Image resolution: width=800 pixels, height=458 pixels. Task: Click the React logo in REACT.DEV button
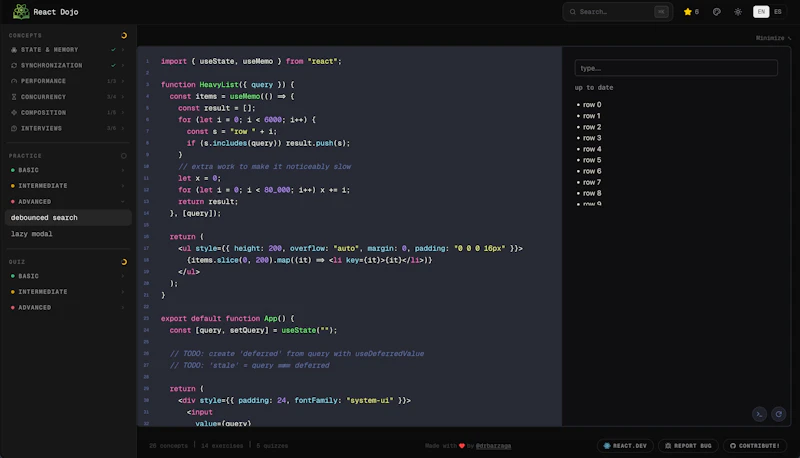point(607,446)
